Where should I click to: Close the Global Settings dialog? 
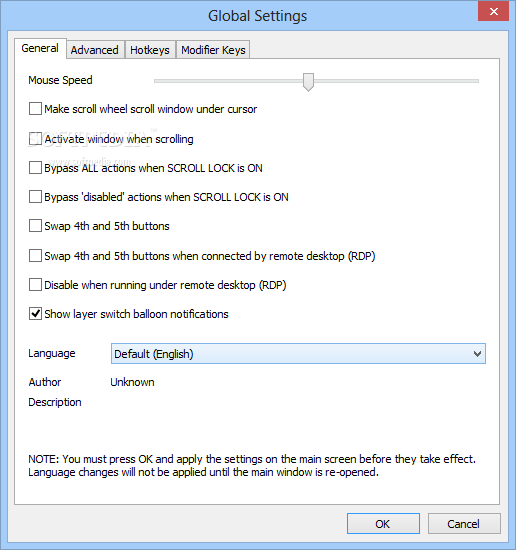coord(494,12)
